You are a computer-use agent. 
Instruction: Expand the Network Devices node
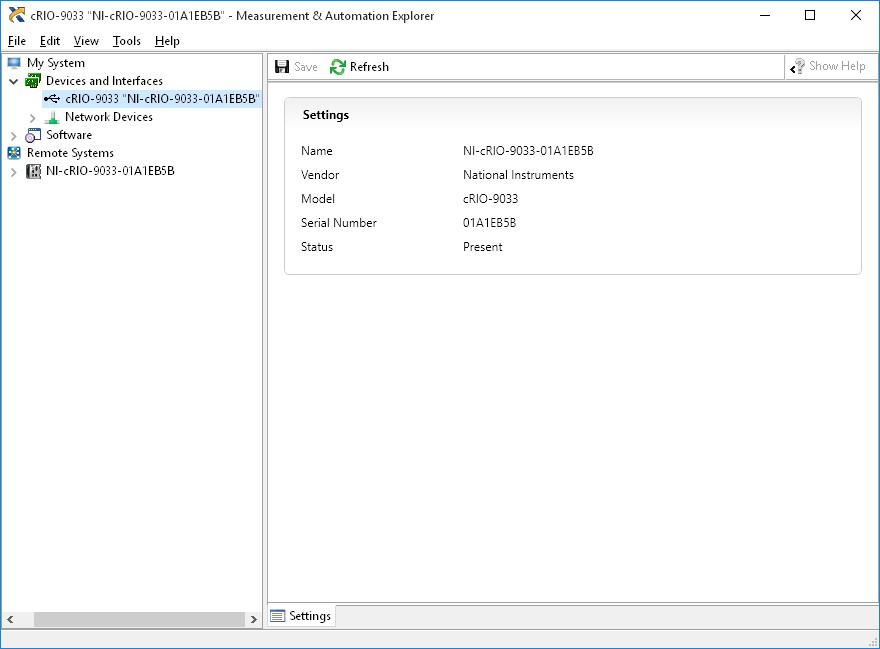(x=33, y=117)
